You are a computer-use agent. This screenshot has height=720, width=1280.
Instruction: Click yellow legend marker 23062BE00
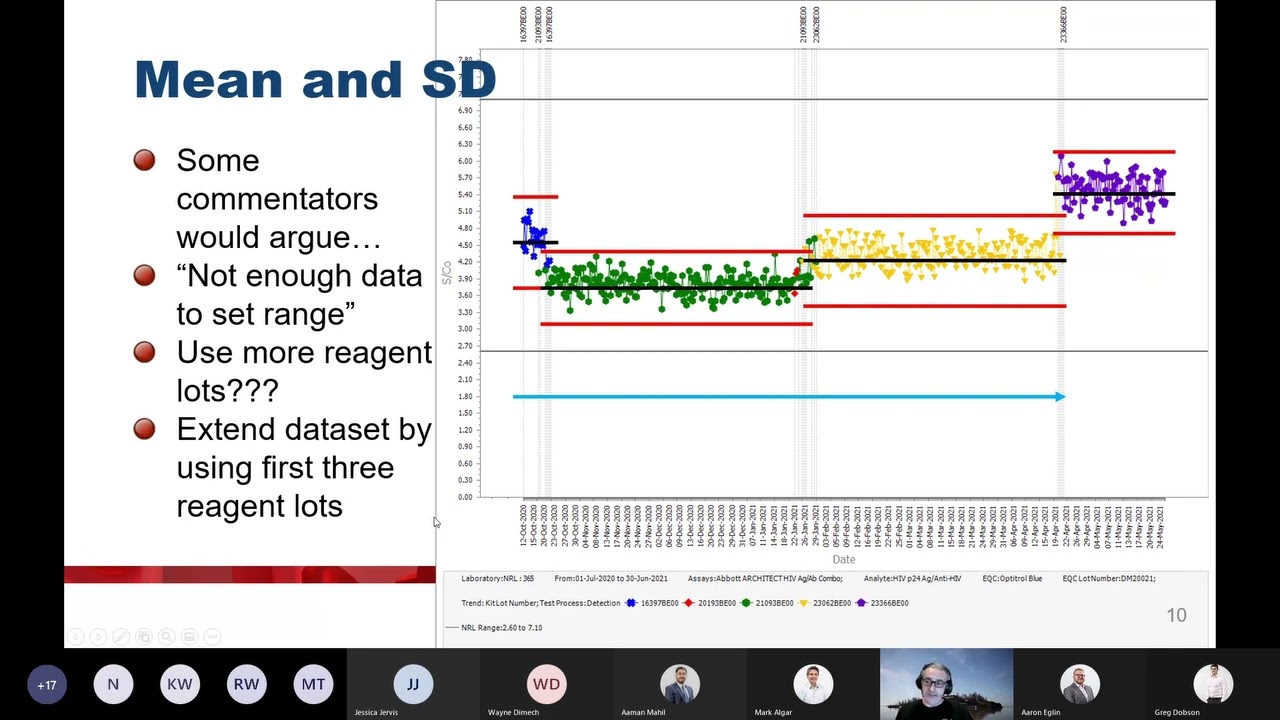point(805,603)
